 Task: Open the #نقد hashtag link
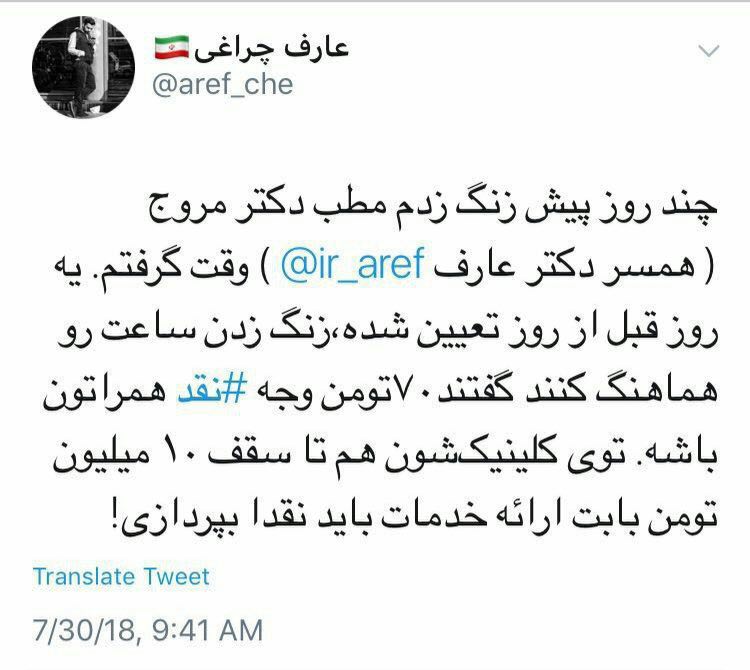click(212, 389)
